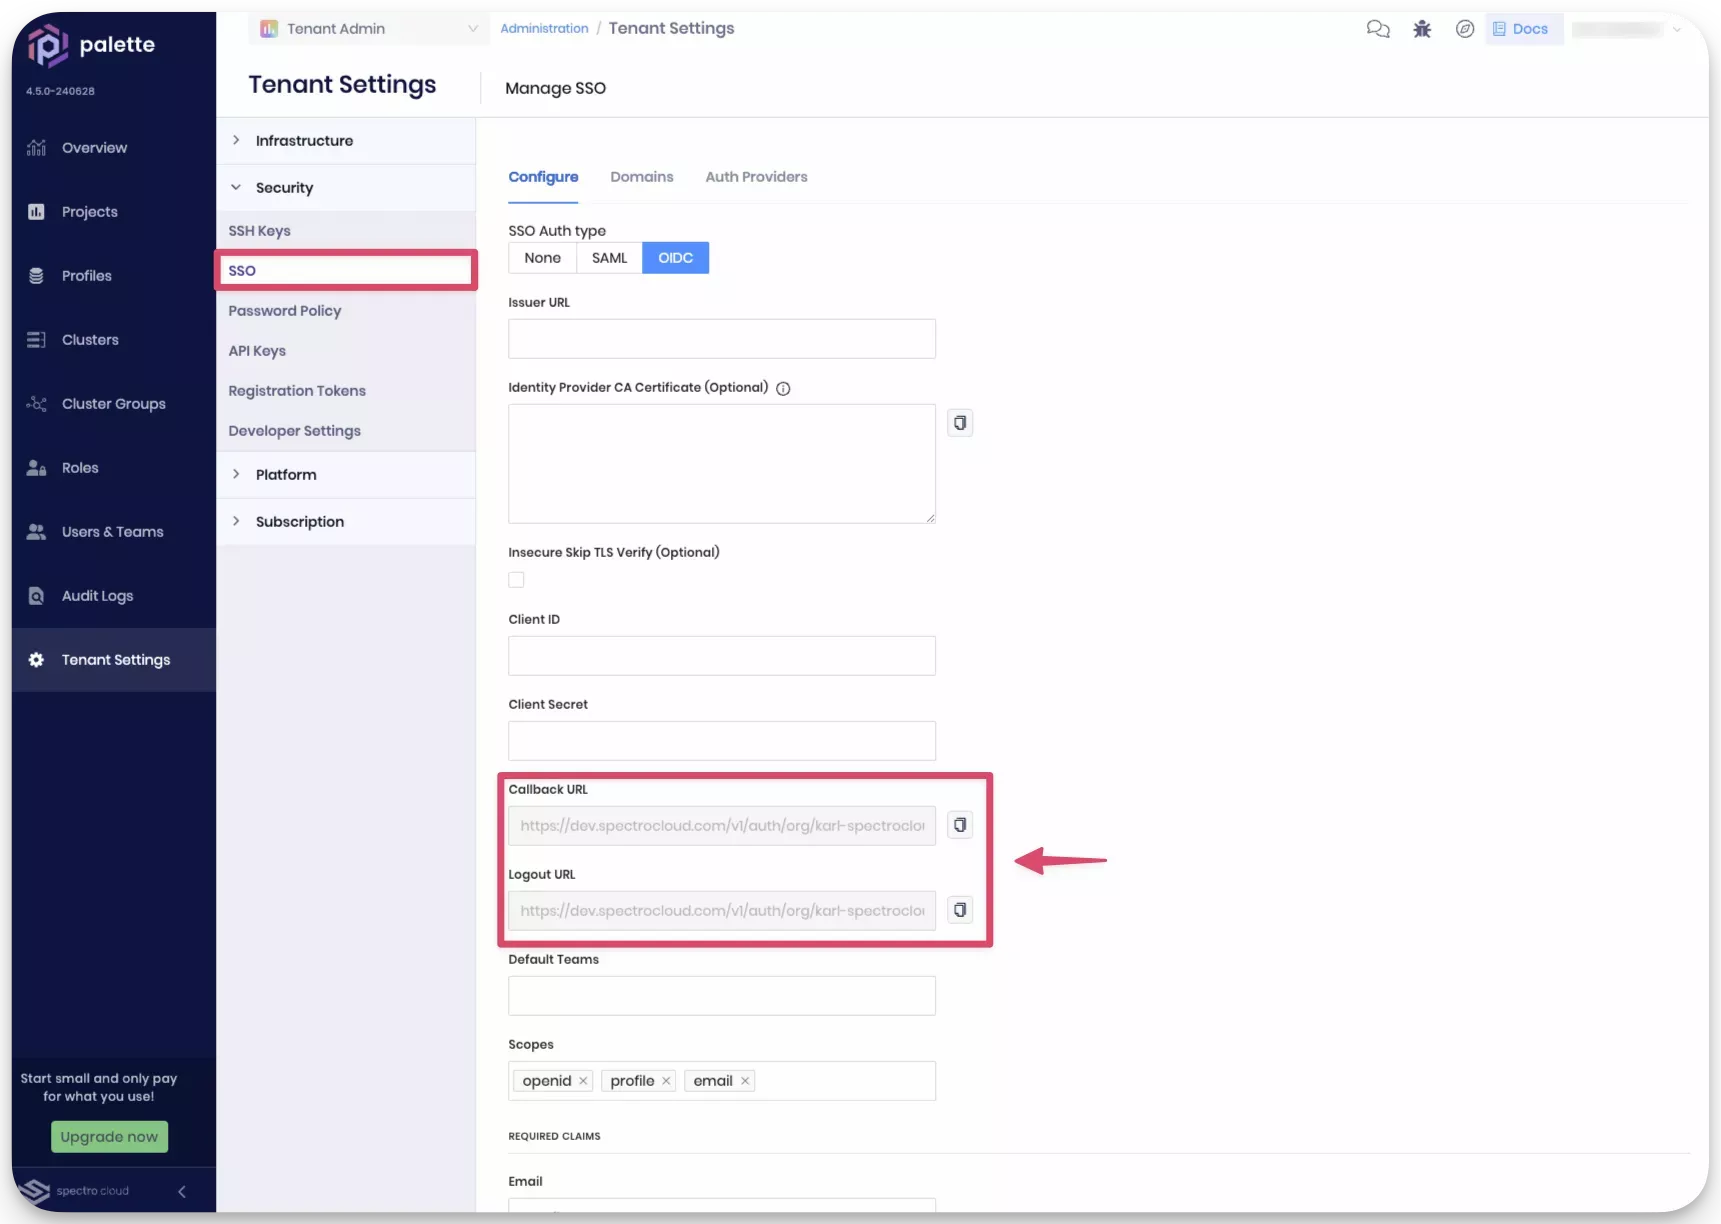Select SAML as SSO Auth type
The image size is (1721, 1224).
[x=609, y=258]
